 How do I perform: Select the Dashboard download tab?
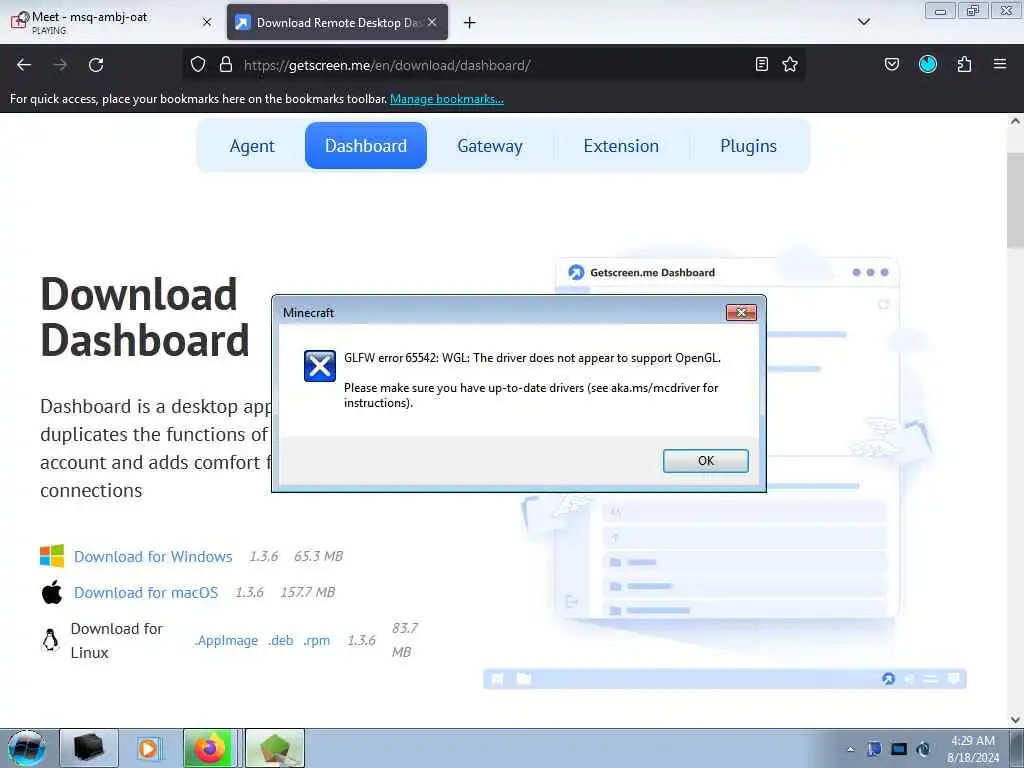click(366, 146)
